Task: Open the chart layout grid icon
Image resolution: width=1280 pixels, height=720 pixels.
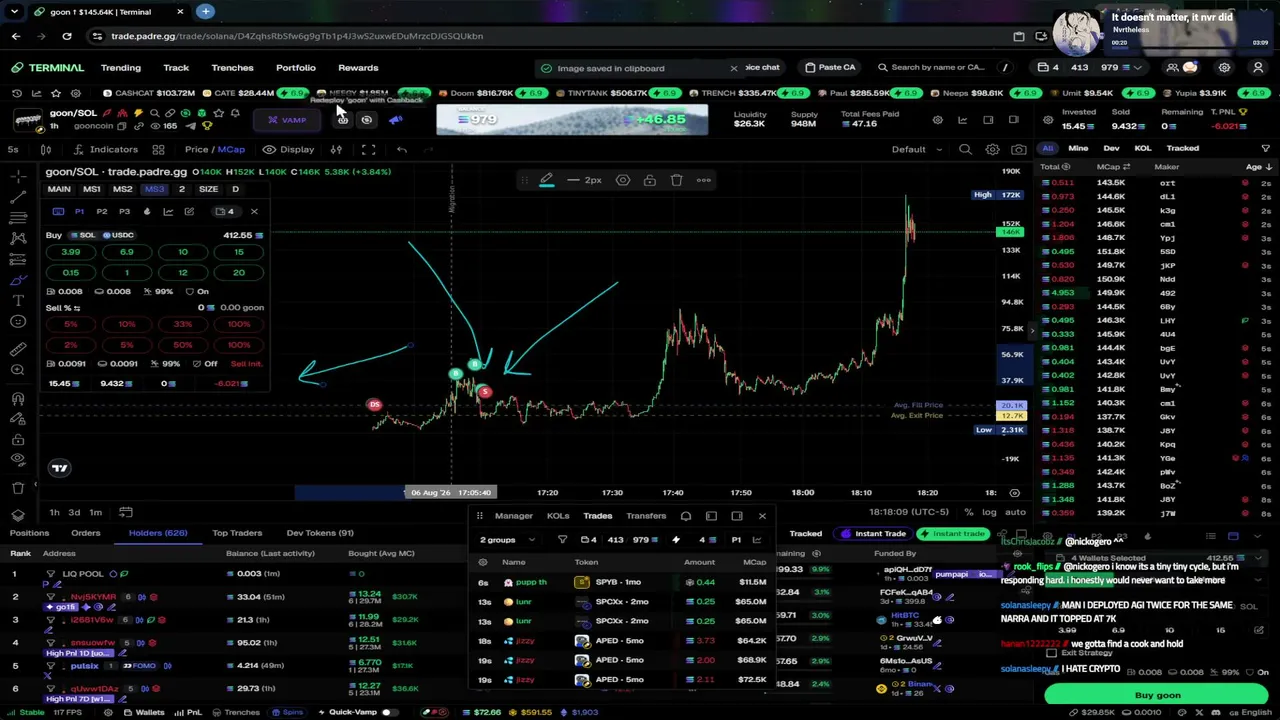Action: (x=158, y=149)
